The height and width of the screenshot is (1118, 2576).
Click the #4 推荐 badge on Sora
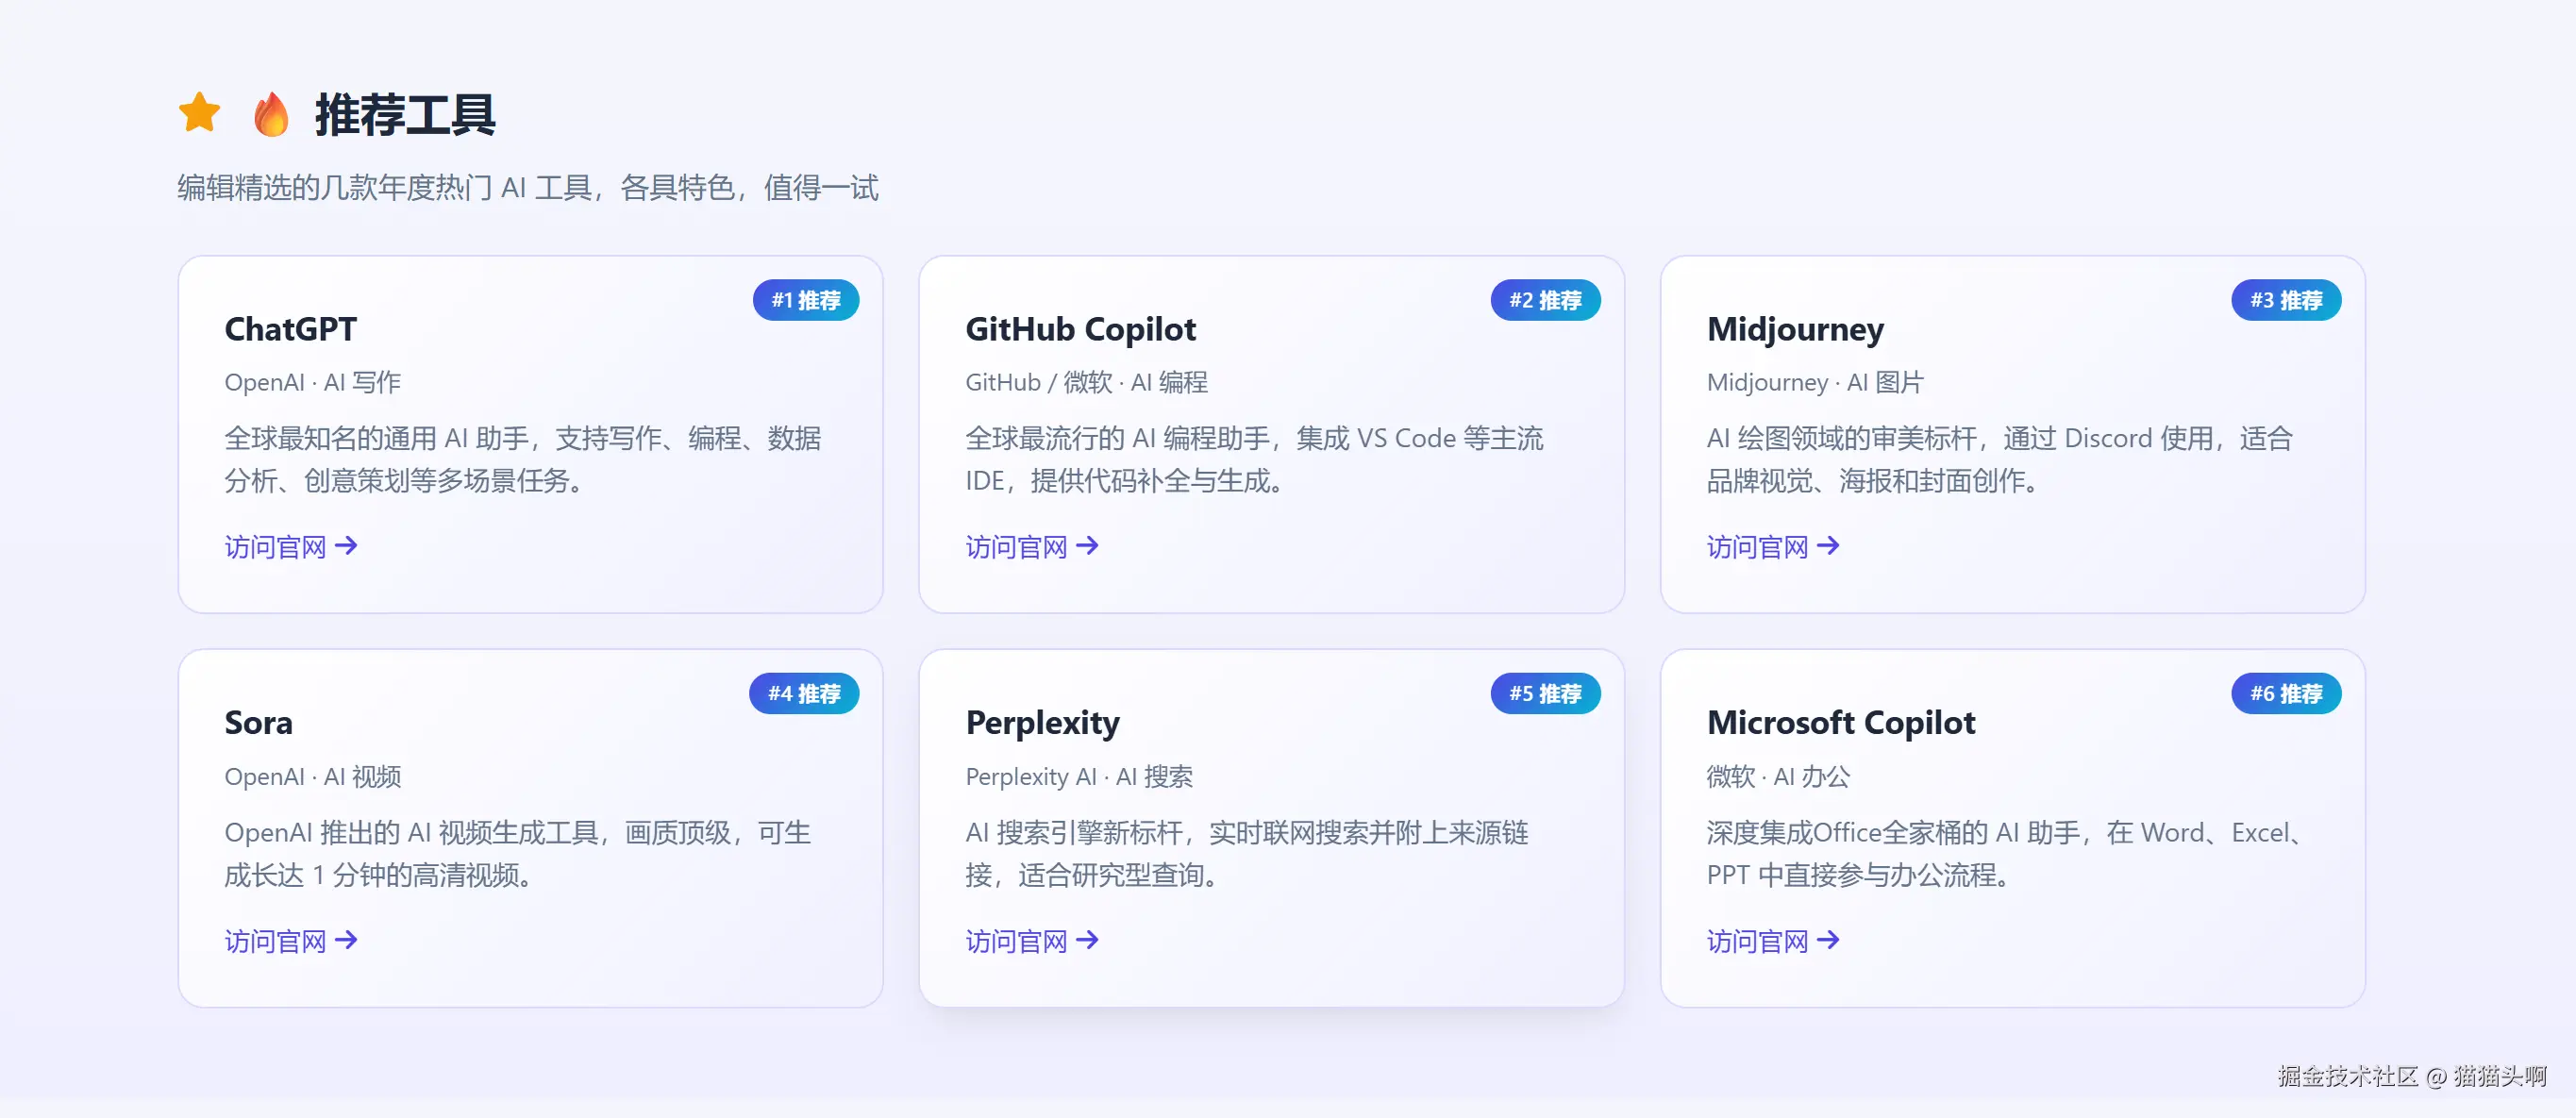804,694
